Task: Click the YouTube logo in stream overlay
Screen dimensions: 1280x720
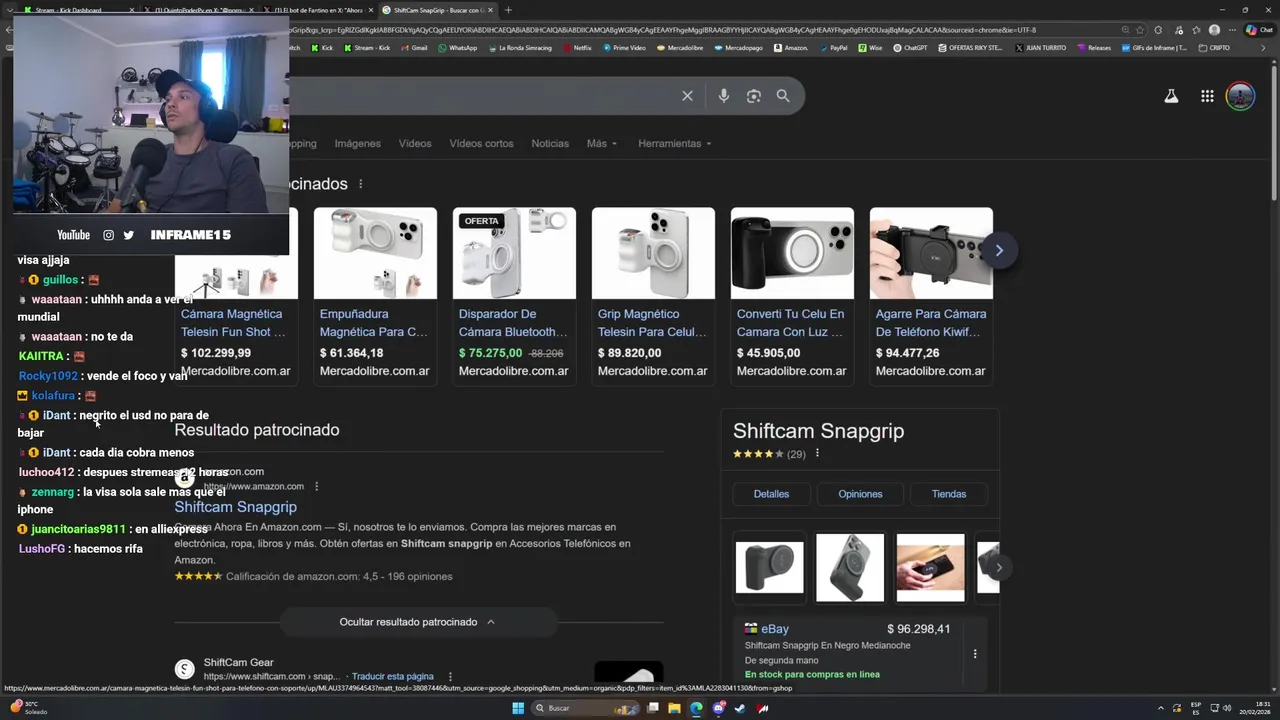Action: [73, 235]
